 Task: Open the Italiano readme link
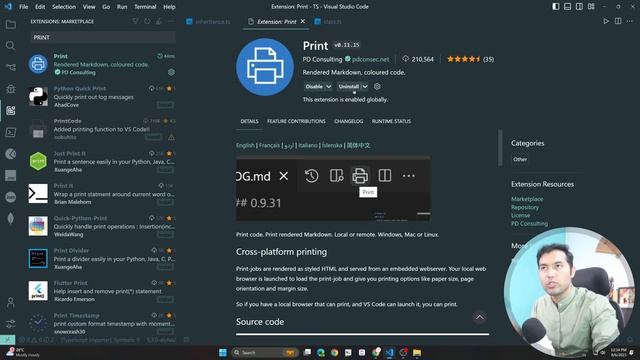(308, 145)
